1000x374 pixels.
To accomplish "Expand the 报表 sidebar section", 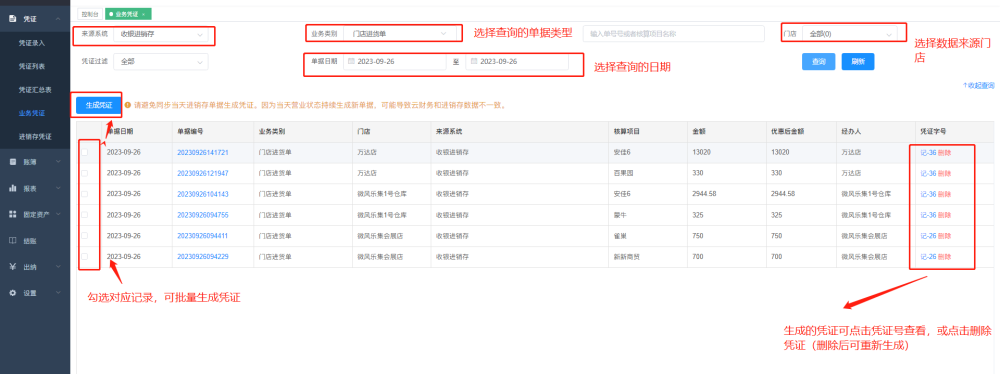I will (x=58, y=188).
